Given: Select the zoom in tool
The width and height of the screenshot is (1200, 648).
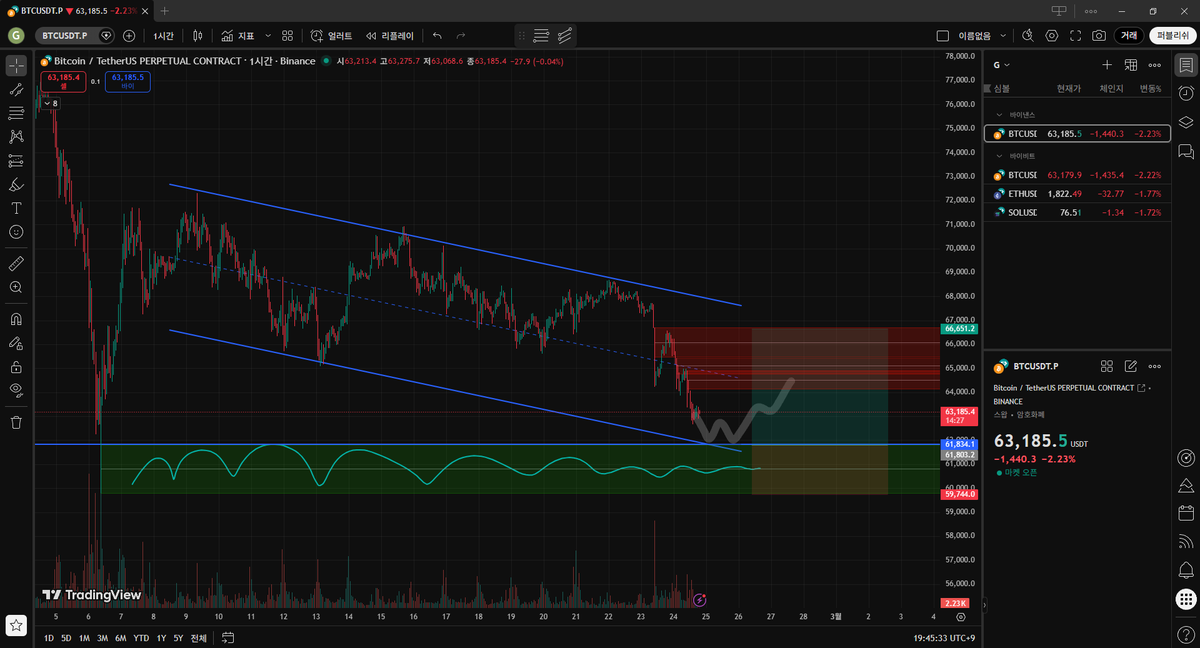Looking at the screenshot, I should click(x=16, y=288).
